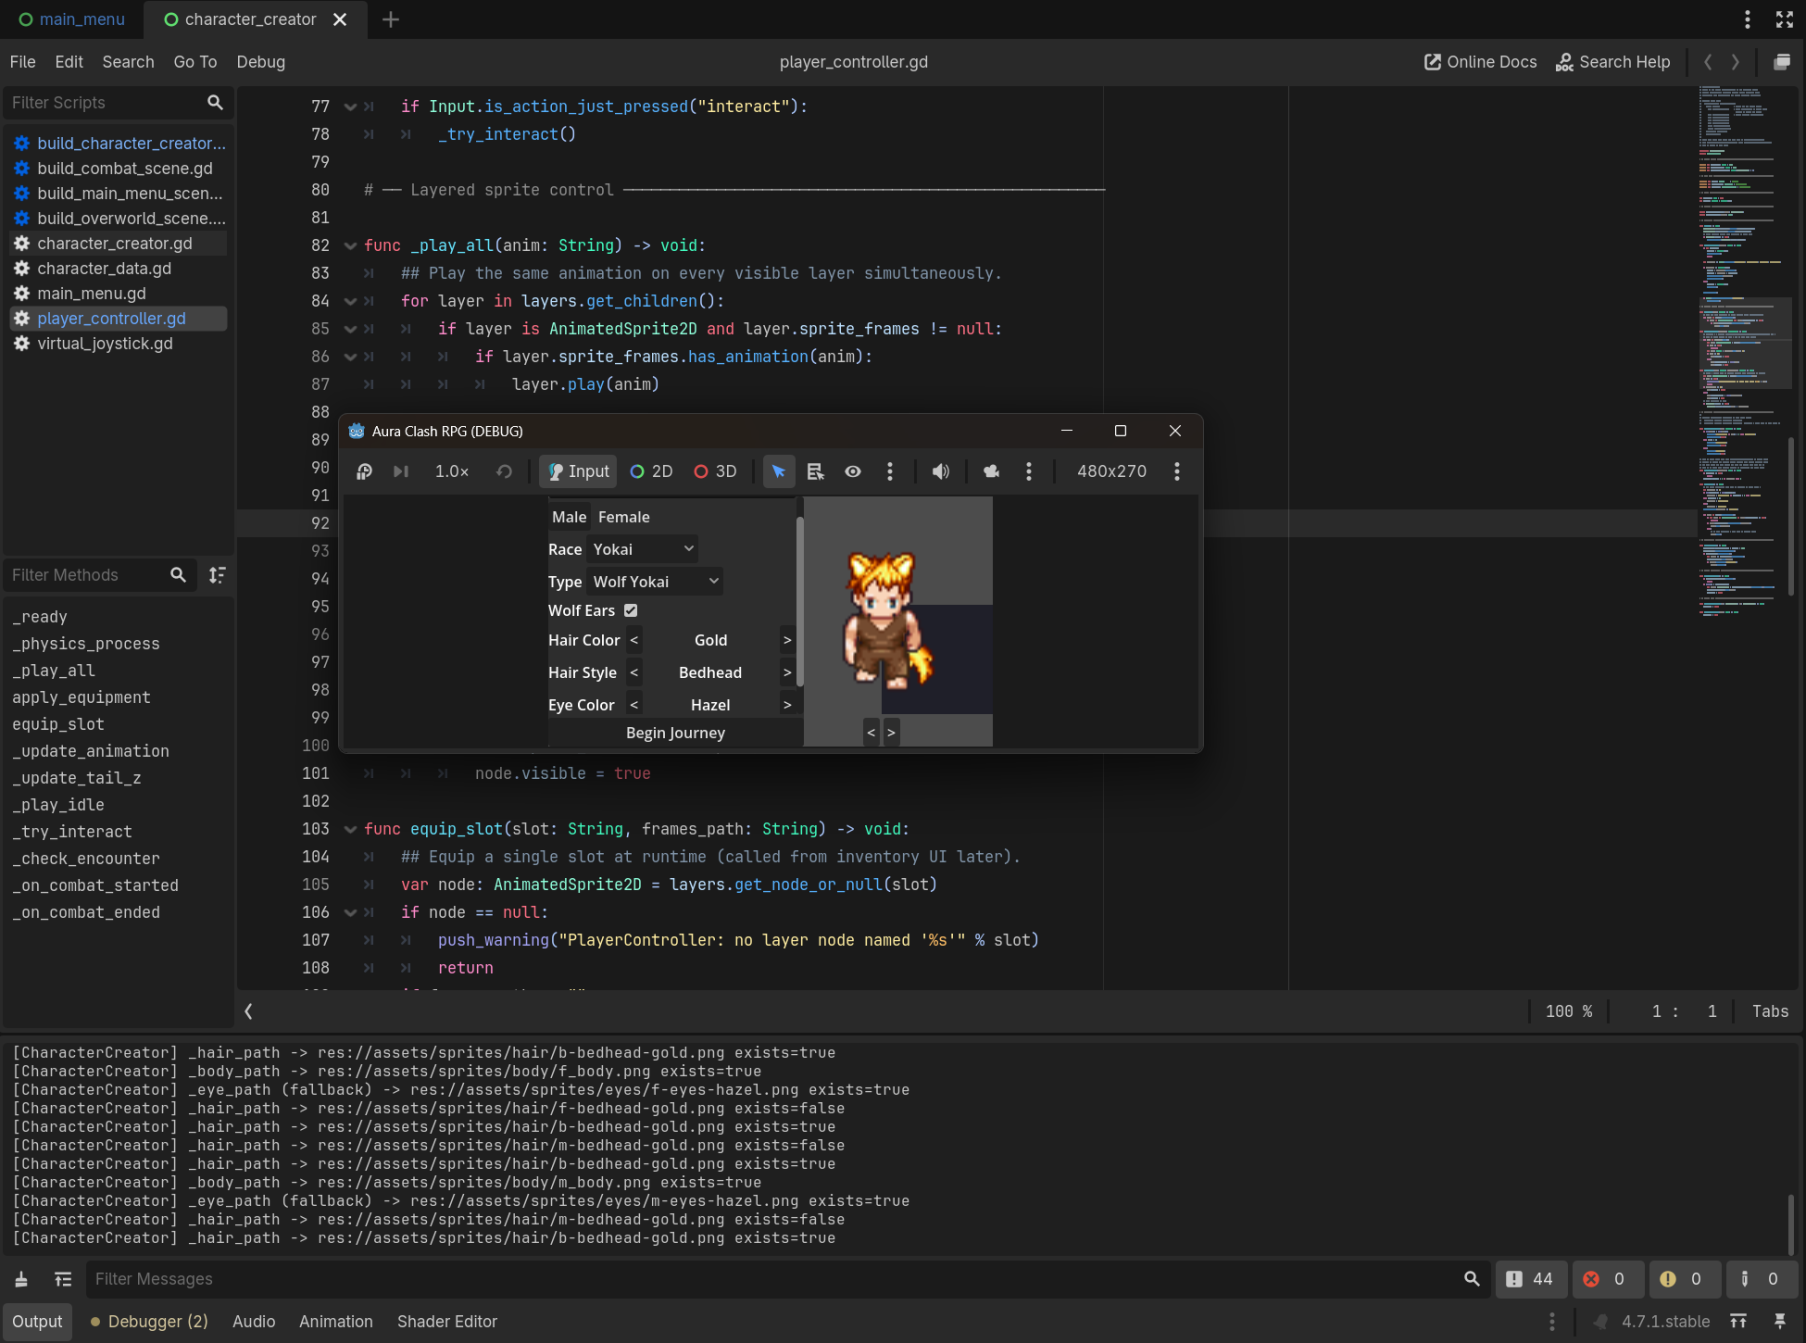Image resolution: width=1806 pixels, height=1343 pixels.
Task: Open the File menu
Action: (22, 62)
